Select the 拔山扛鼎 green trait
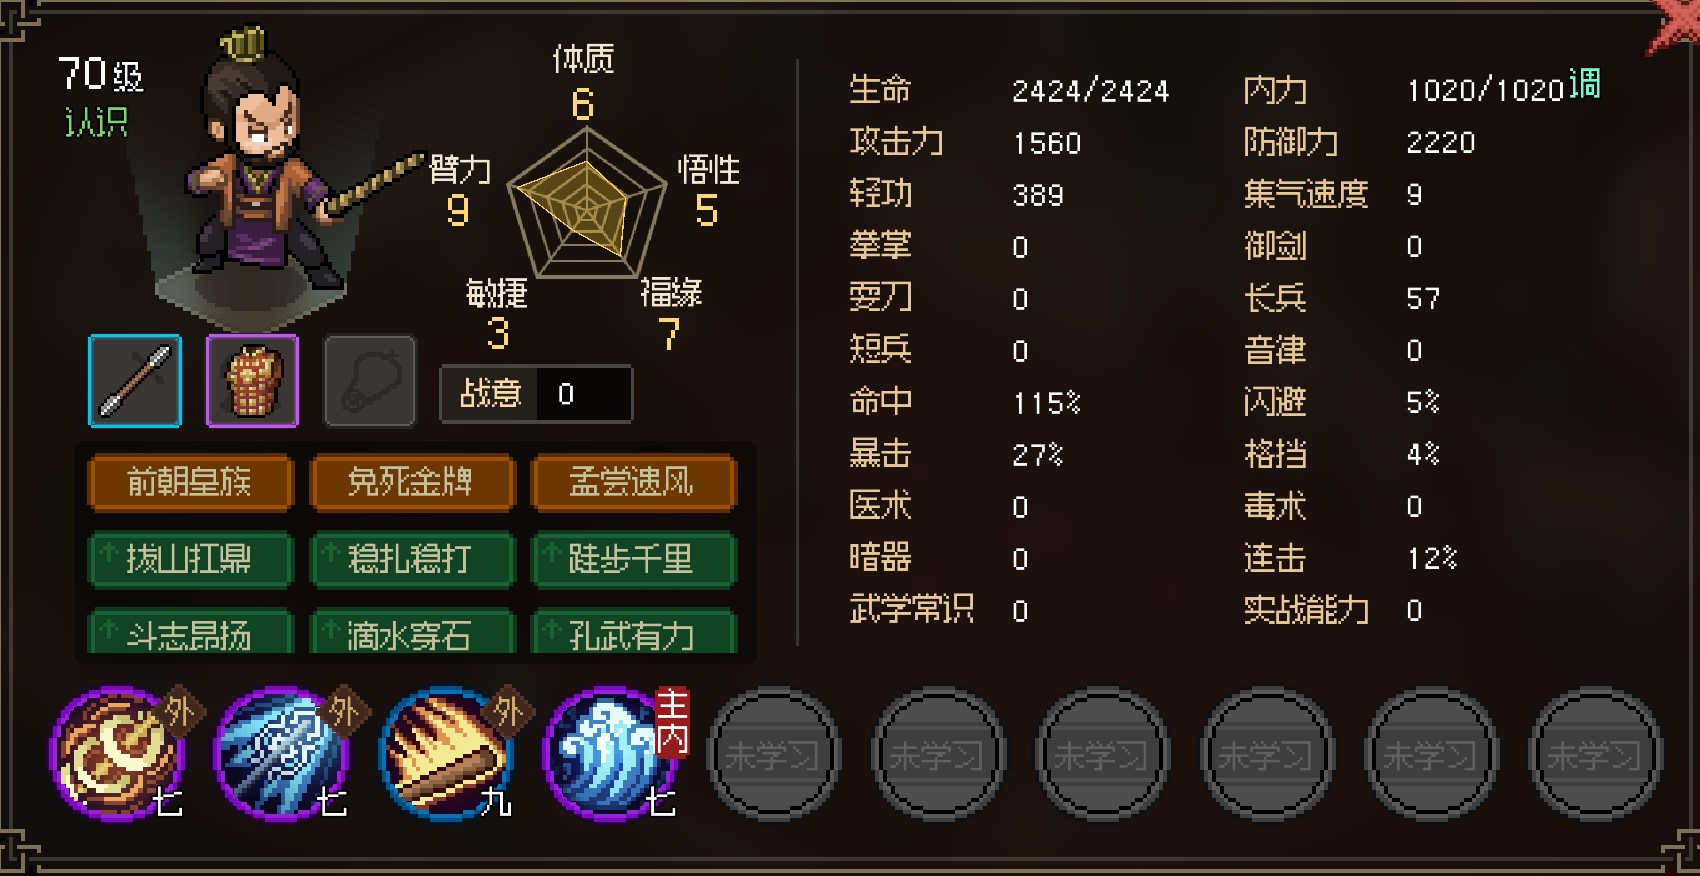Image resolution: width=1700 pixels, height=876 pixels. click(190, 559)
